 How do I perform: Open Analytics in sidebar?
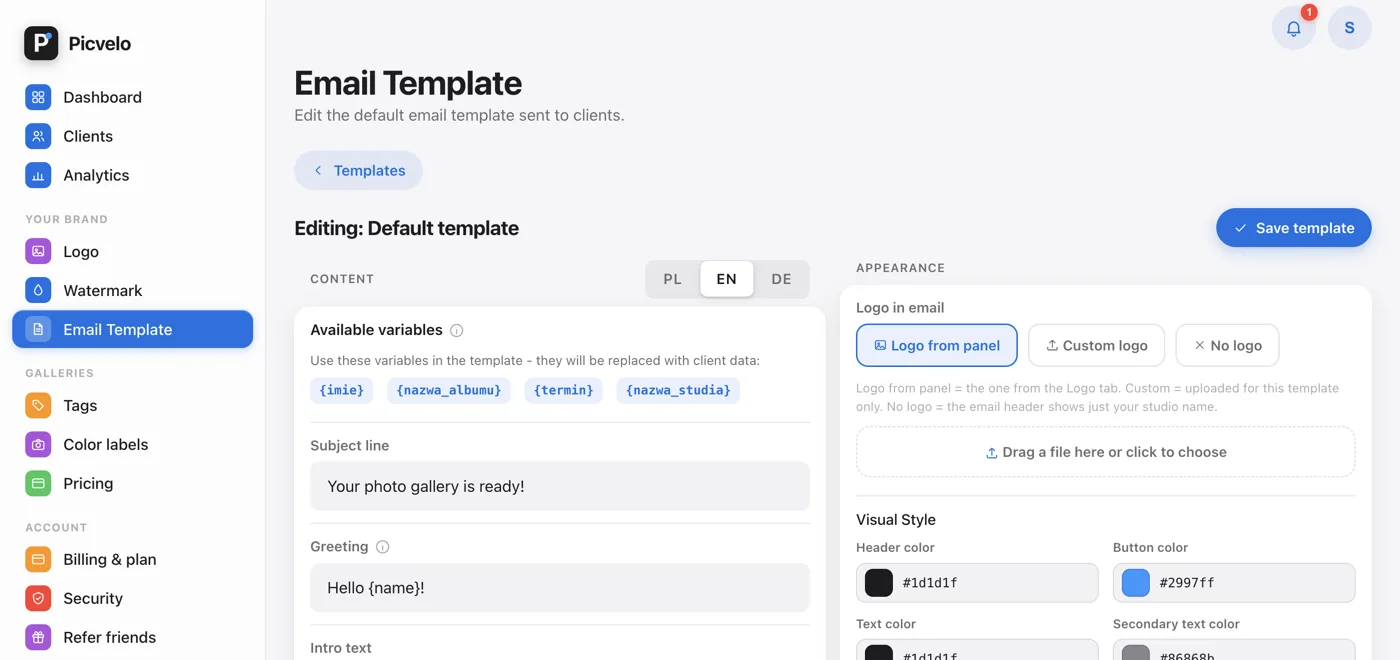132,175
